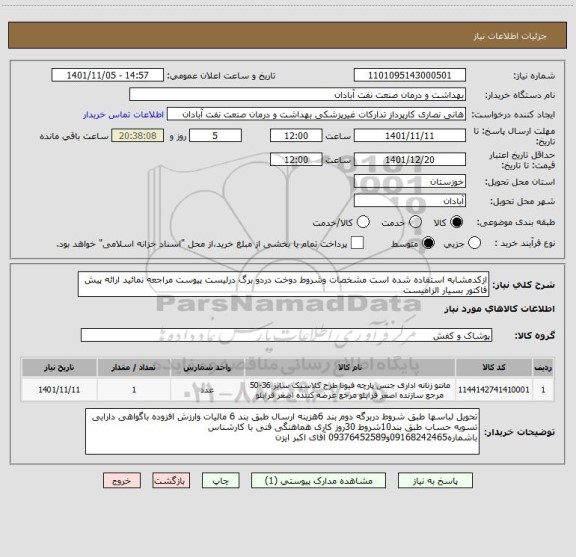Click the request creator field هانی نصاری

coord(316,114)
